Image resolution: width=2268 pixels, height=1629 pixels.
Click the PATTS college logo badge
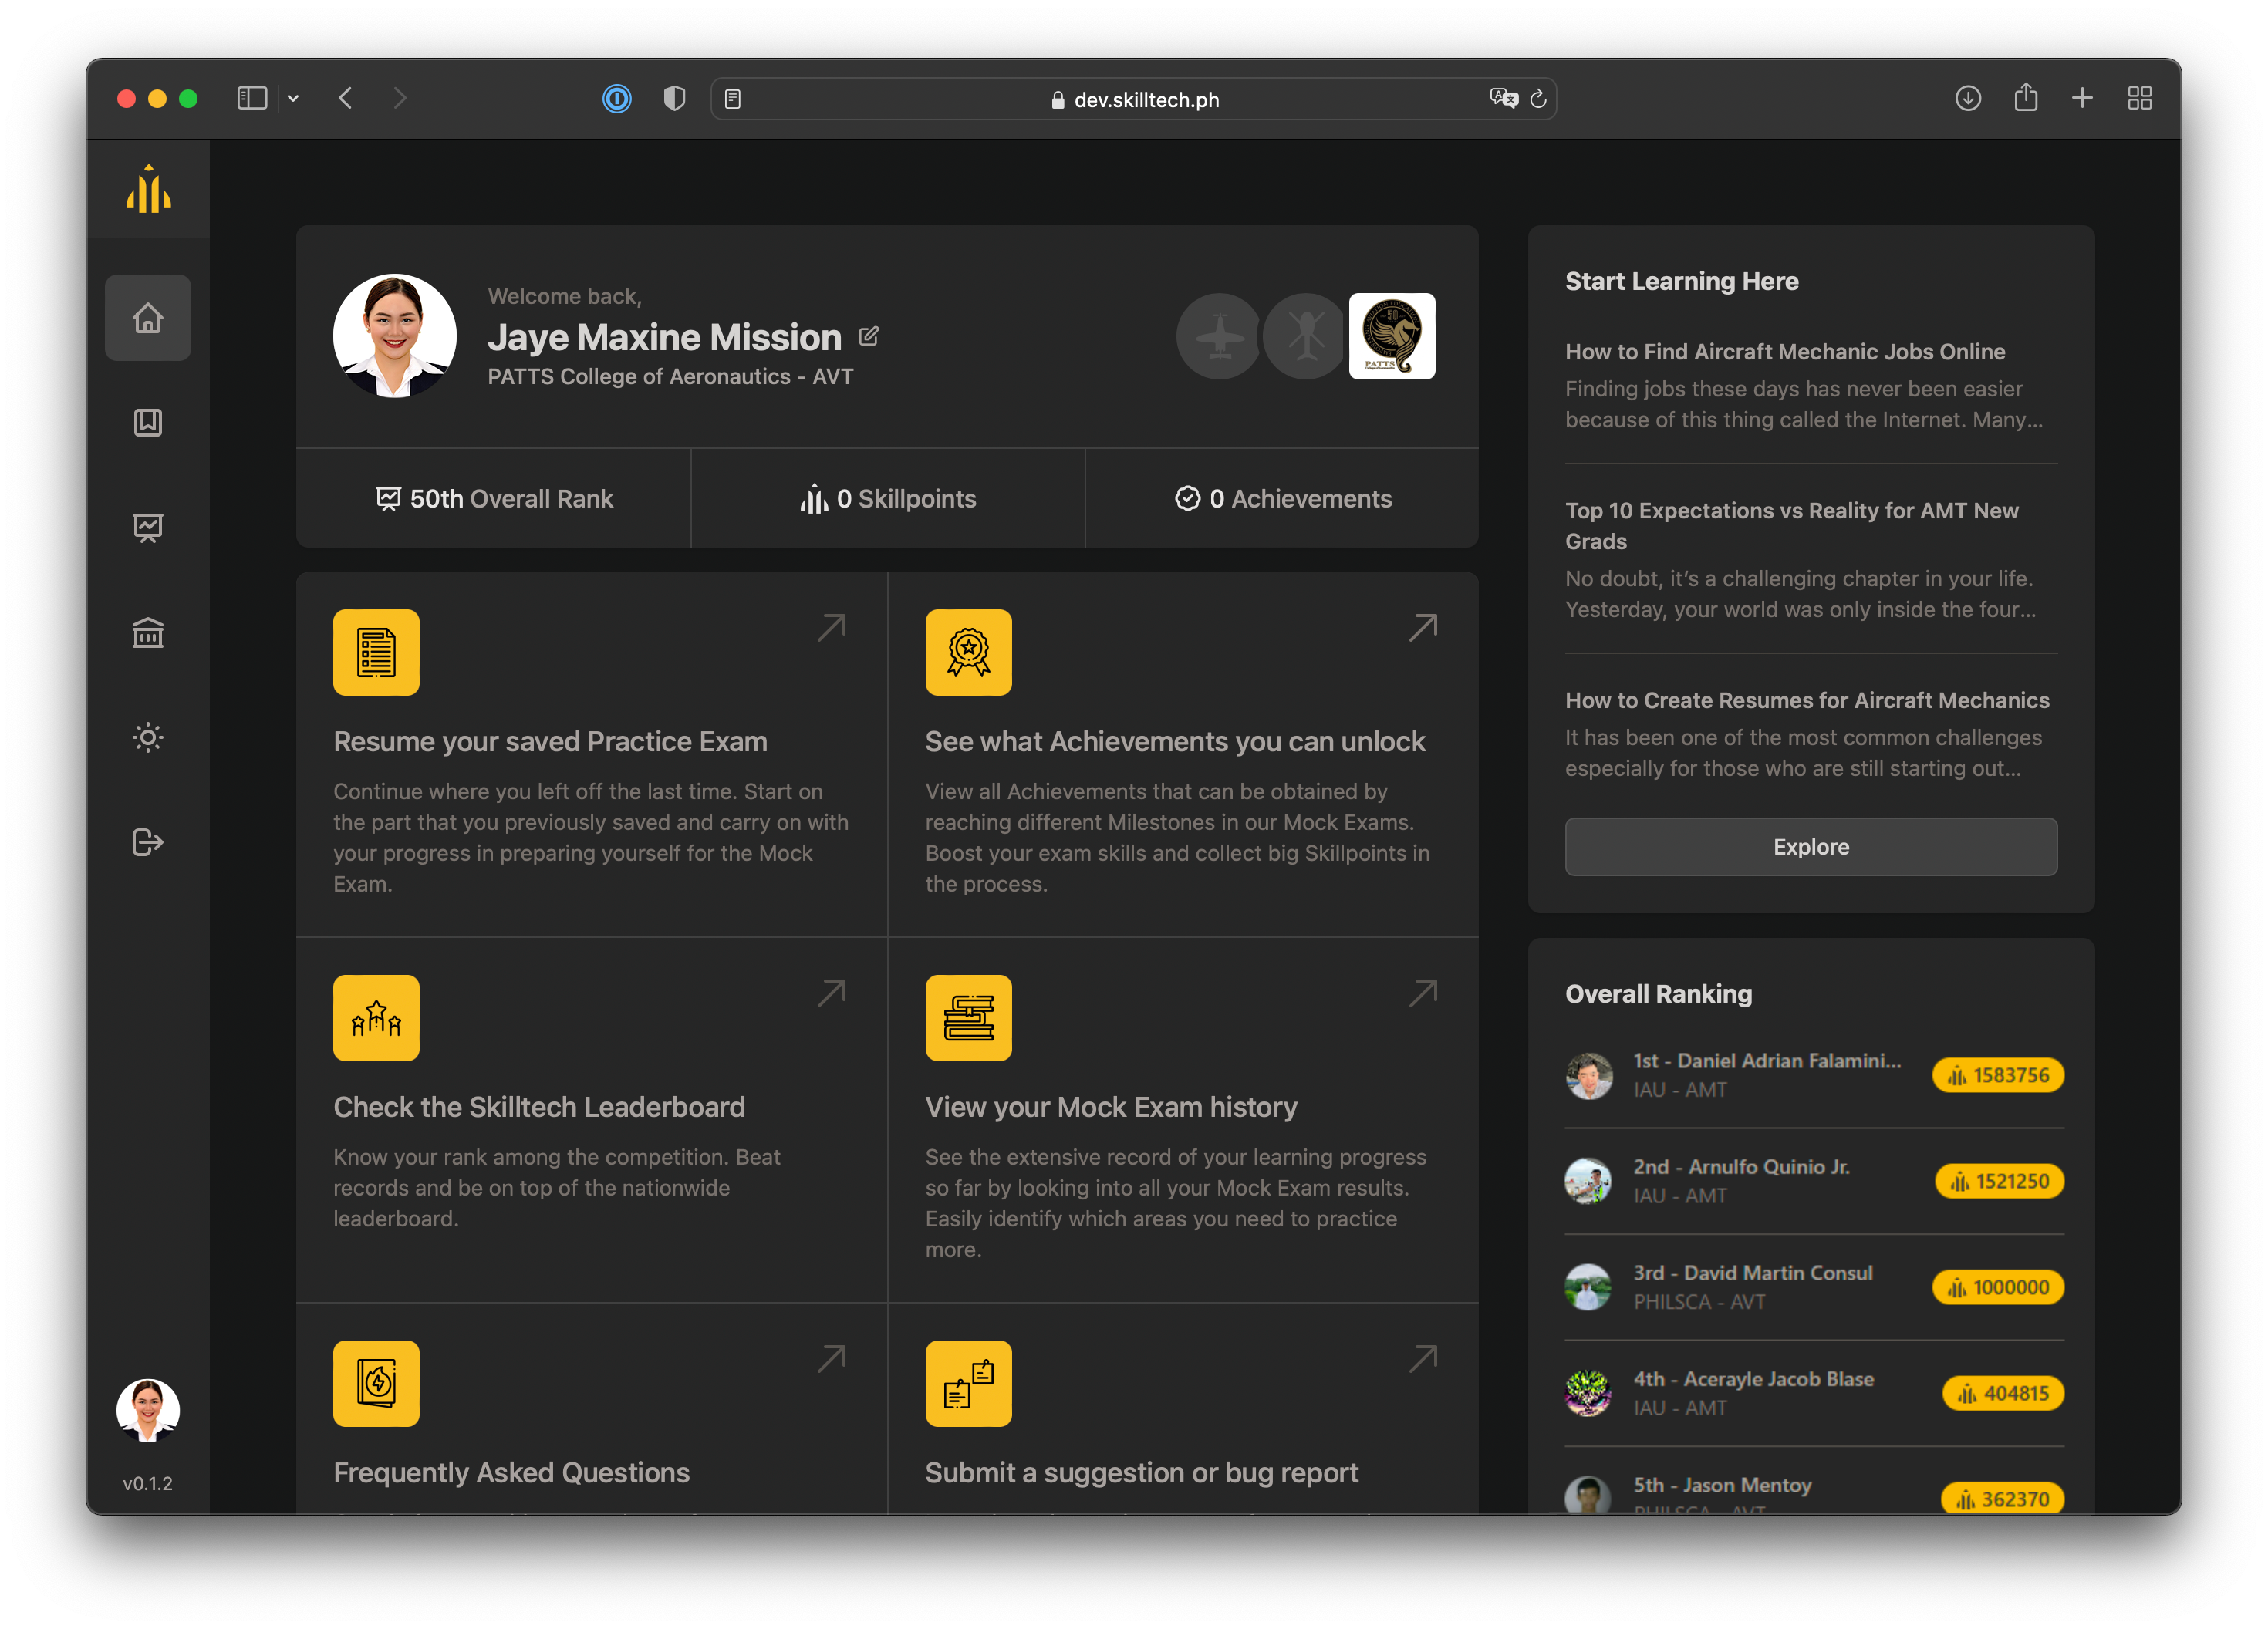(1391, 336)
